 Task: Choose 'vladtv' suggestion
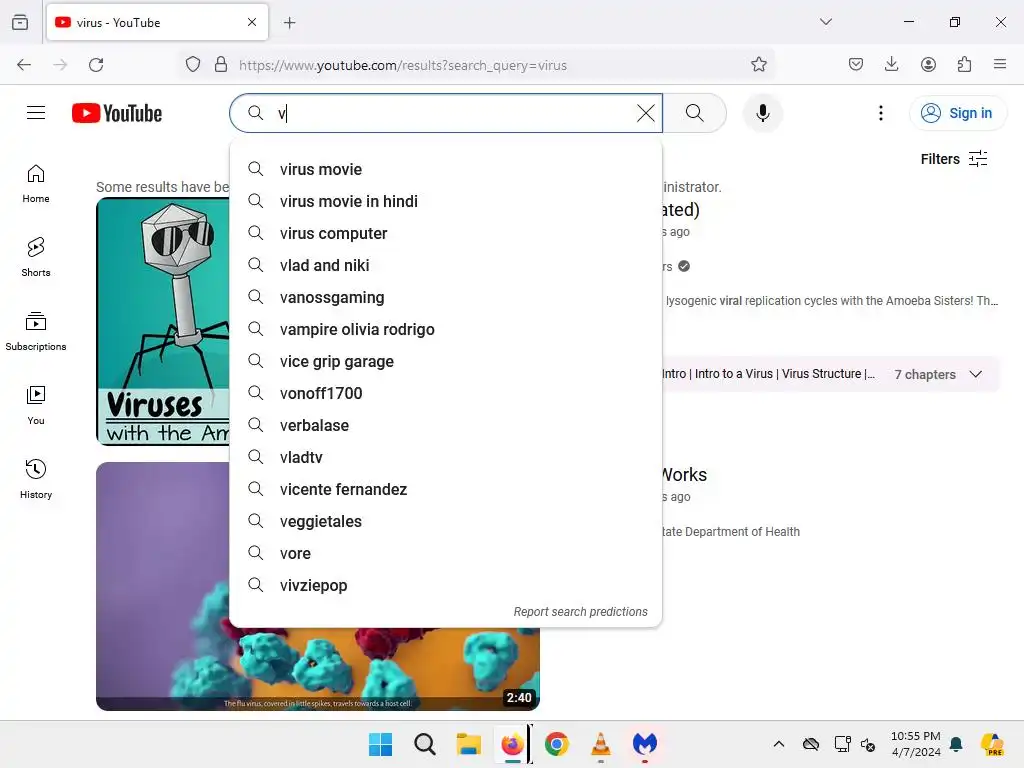tap(445, 457)
